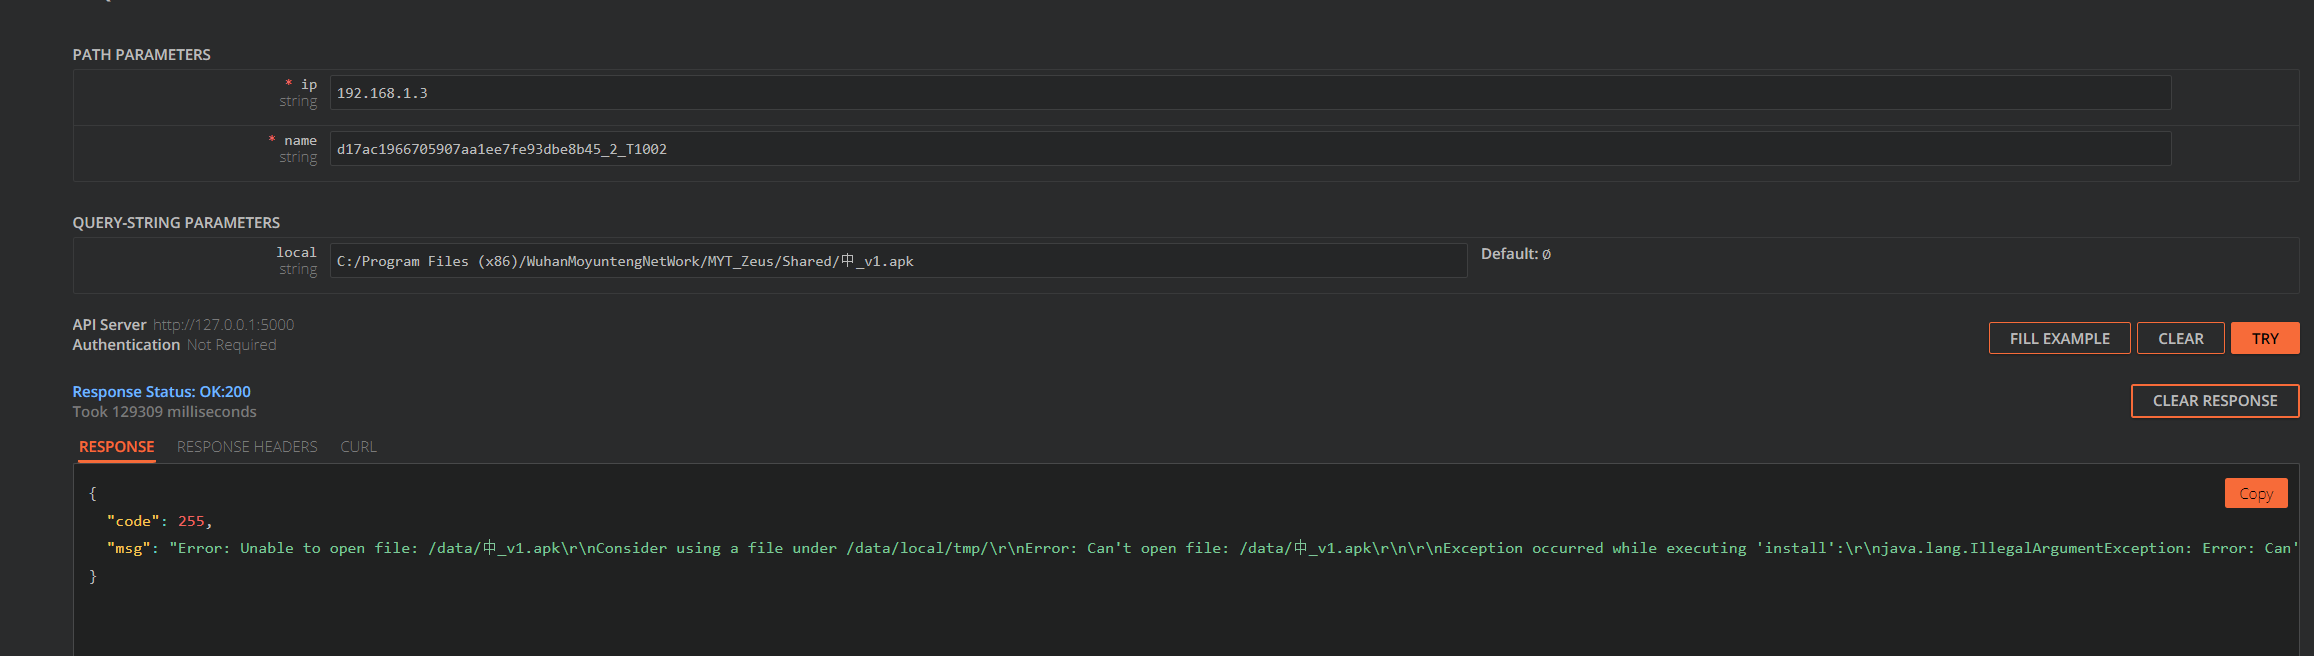Click the PATH PARAMETERS heading
Screen dimensions: 2314x656
(142, 55)
